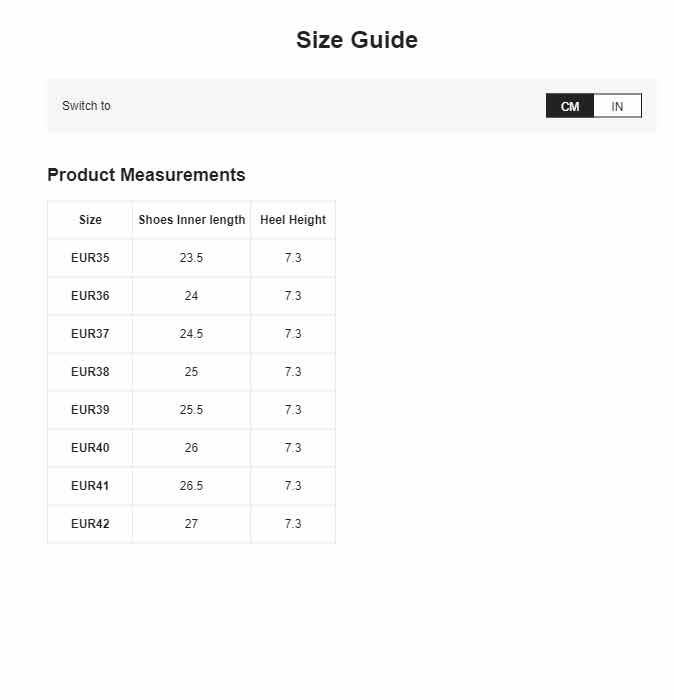Click the 23.5 inner length value

191,258
